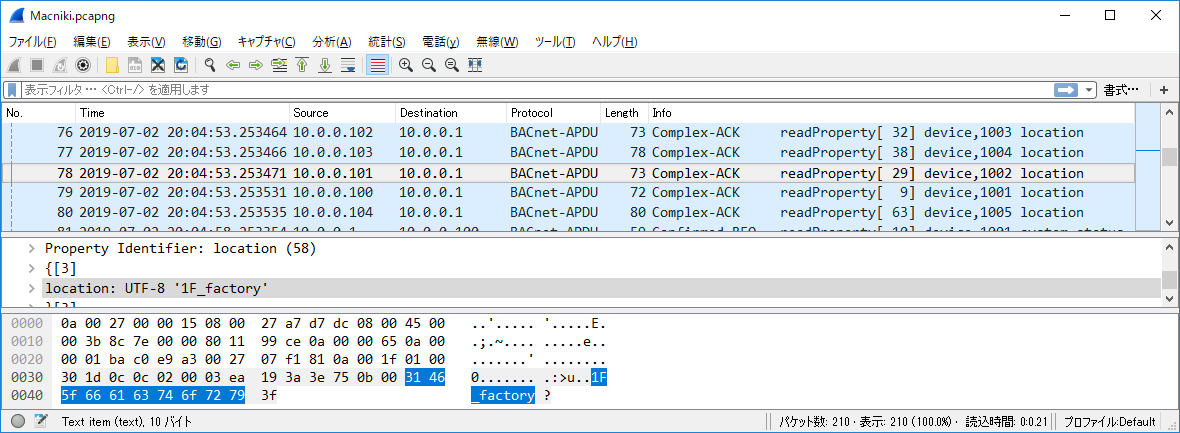1180x433 pixels.
Task: Select packet 77 from 10.0.0.103
Action: (568, 152)
